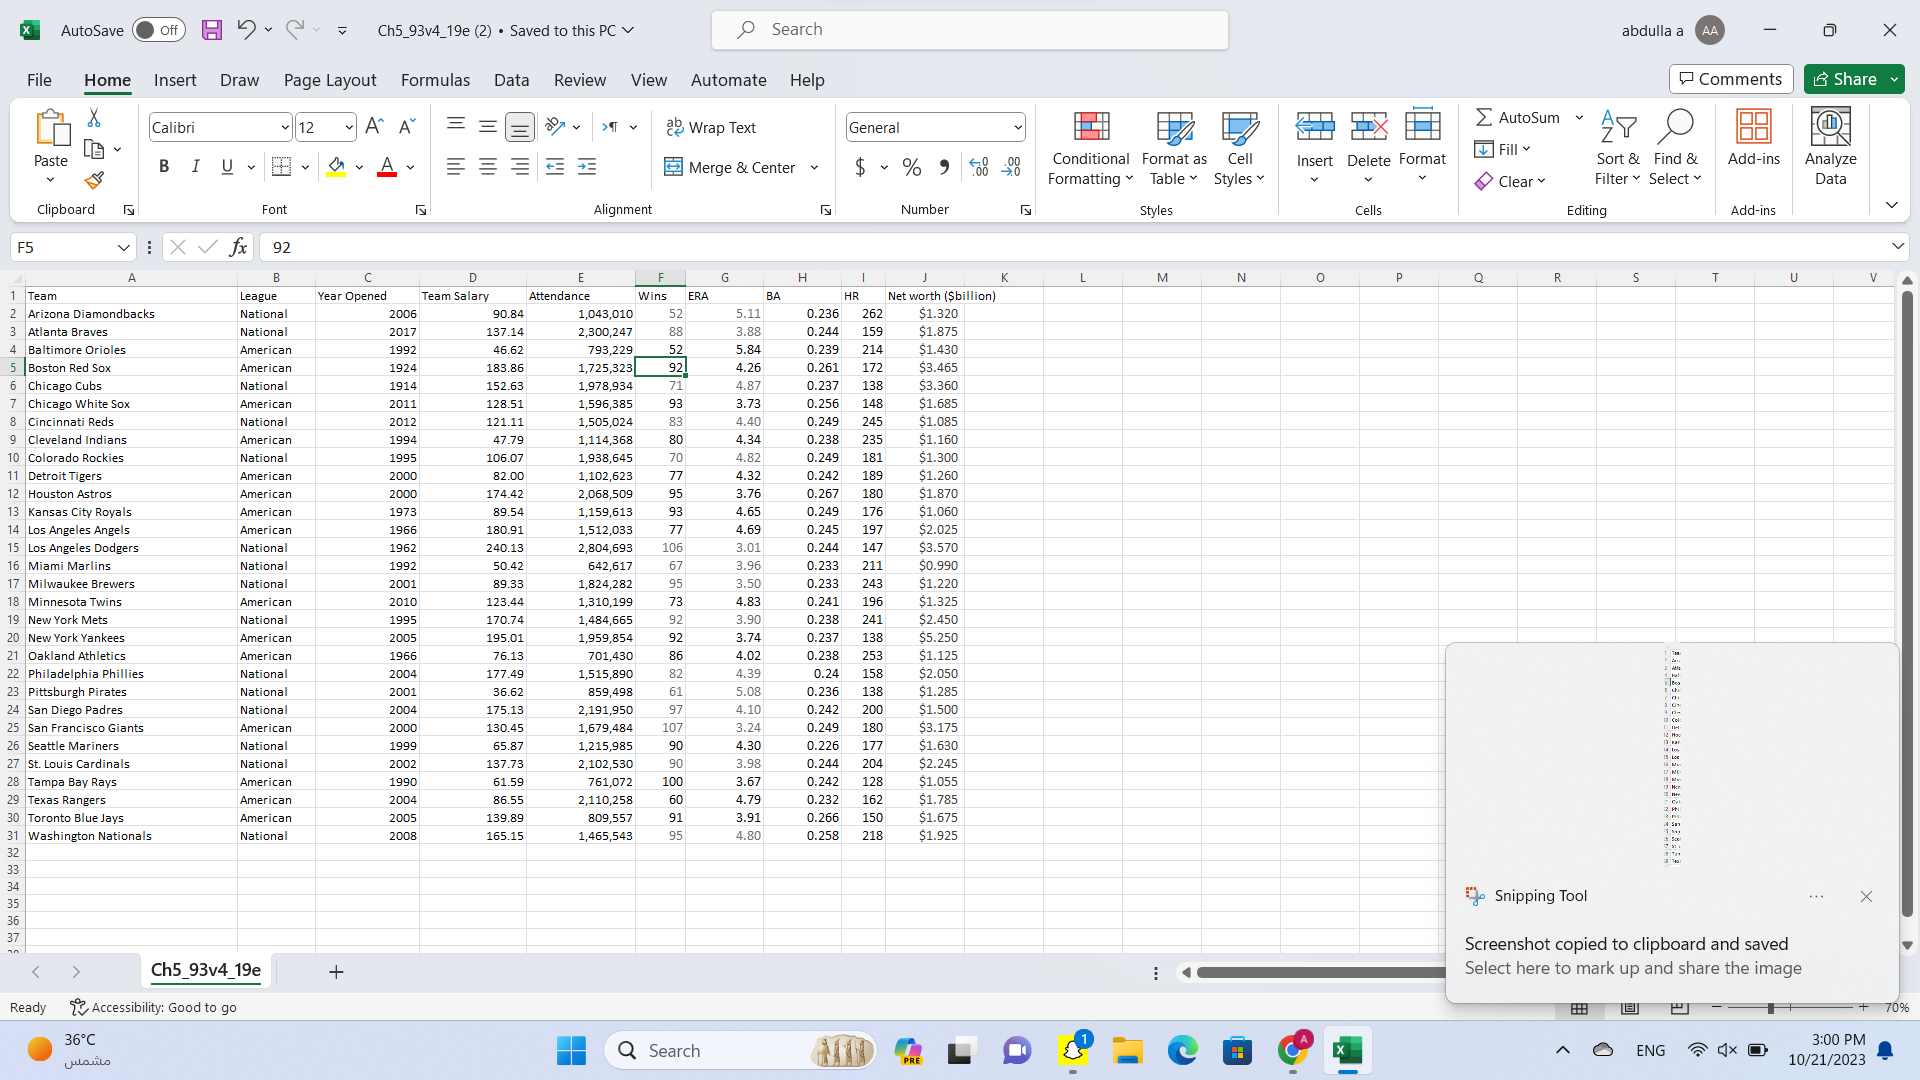Viewport: 1920px width, 1080px height.
Task: Click the Accounting dollar format icon
Action: click(x=860, y=167)
